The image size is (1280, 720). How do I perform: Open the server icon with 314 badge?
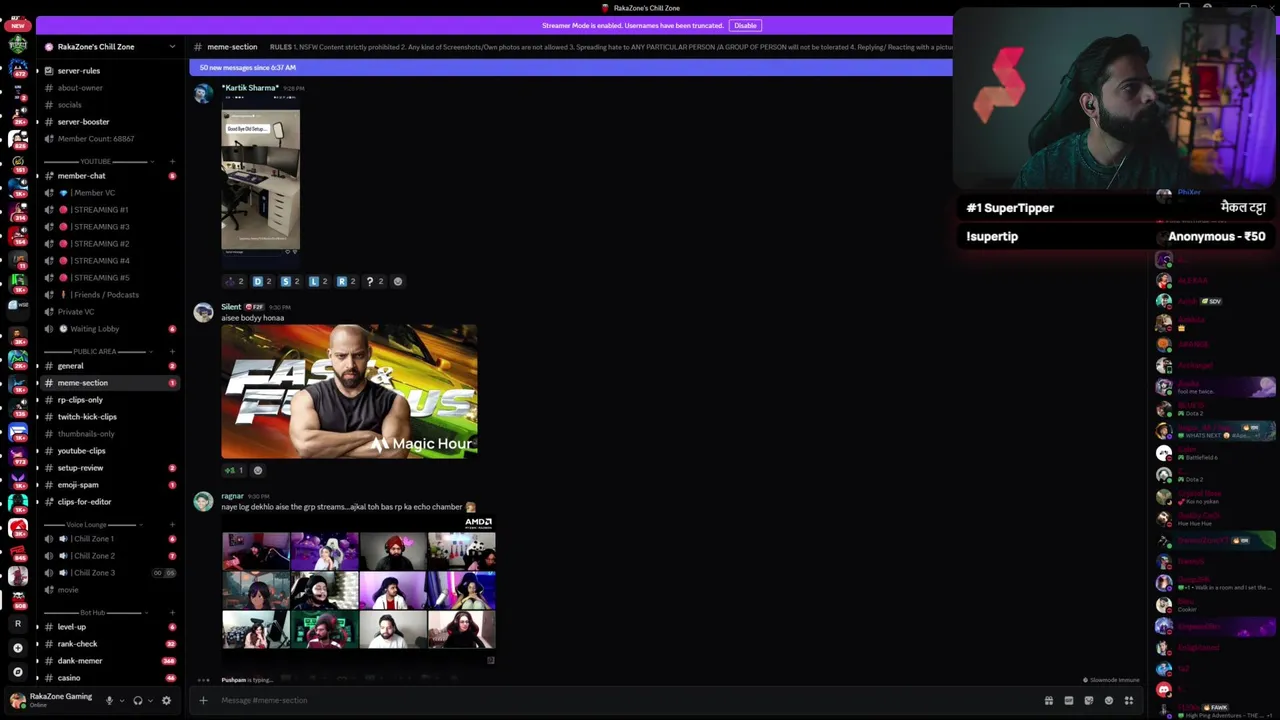(x=17, y=211)
